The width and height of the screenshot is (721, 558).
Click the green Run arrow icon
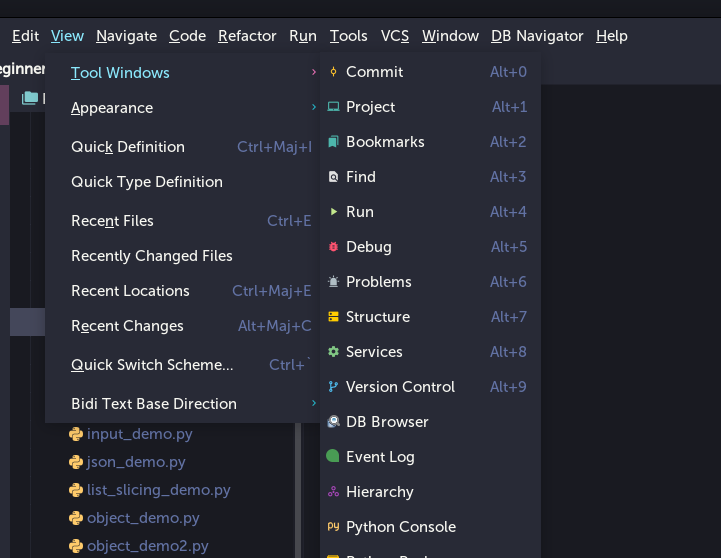[333, 212]
